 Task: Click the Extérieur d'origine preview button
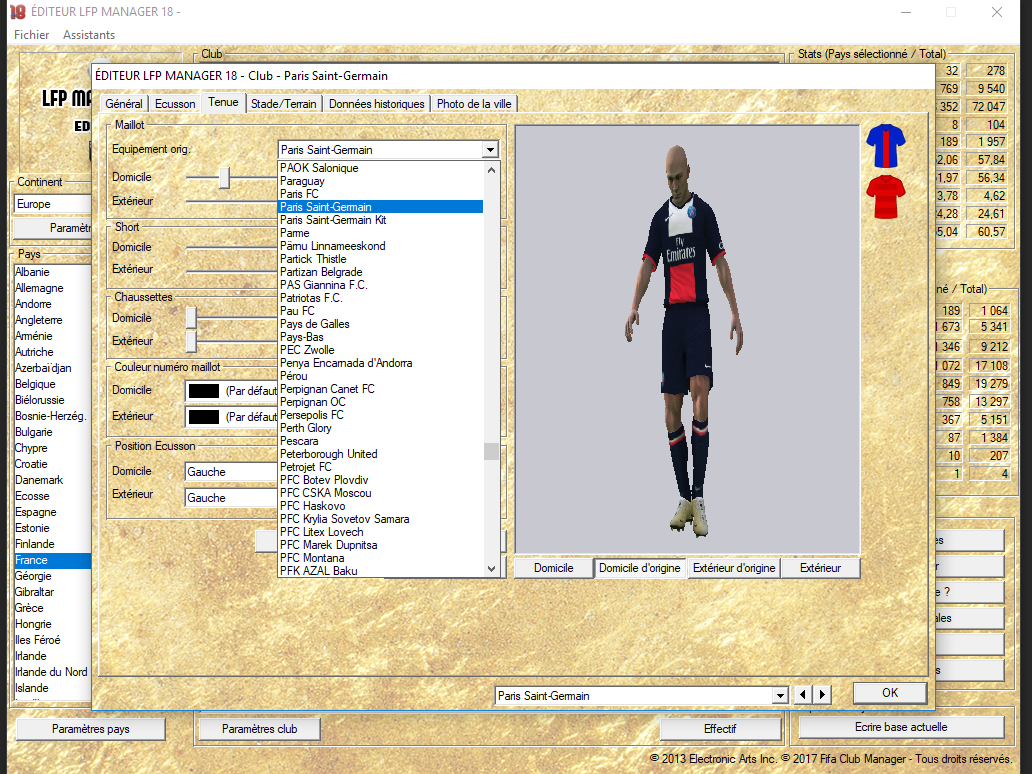734,568
